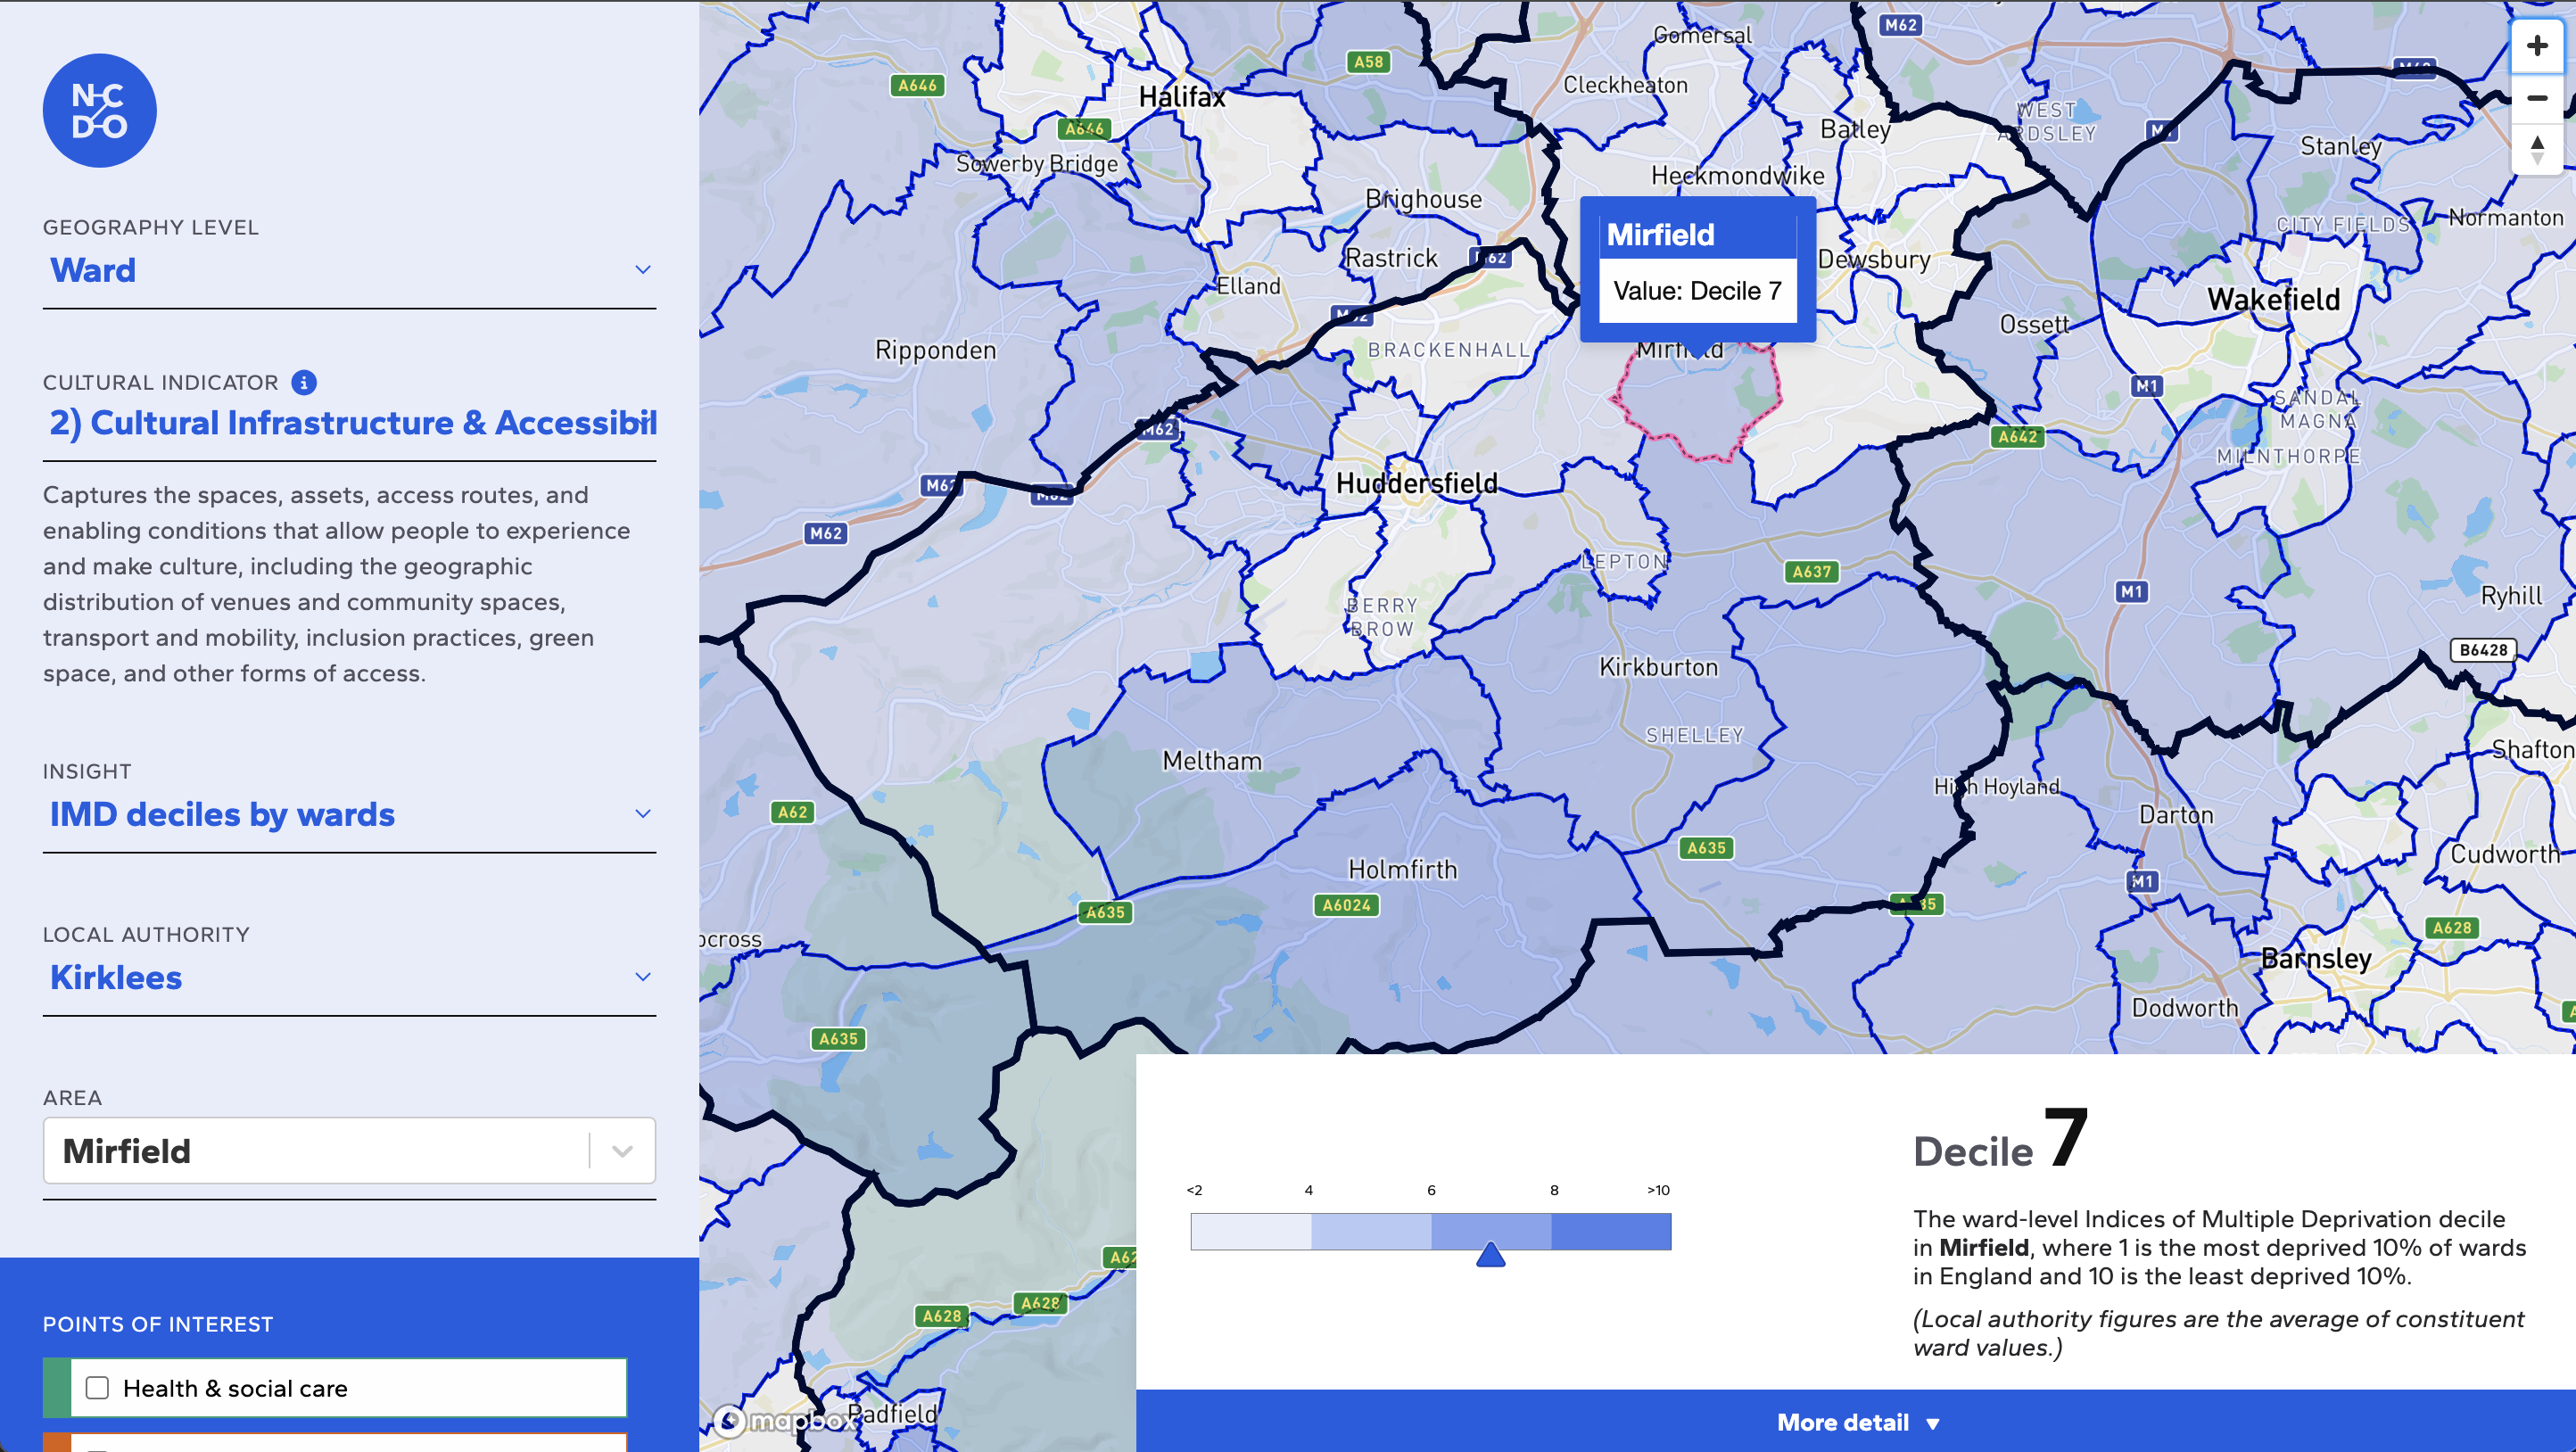Click the Halifax label on the map
Viewport: 2576px width, 1452px height.
tap(1182, 97)
